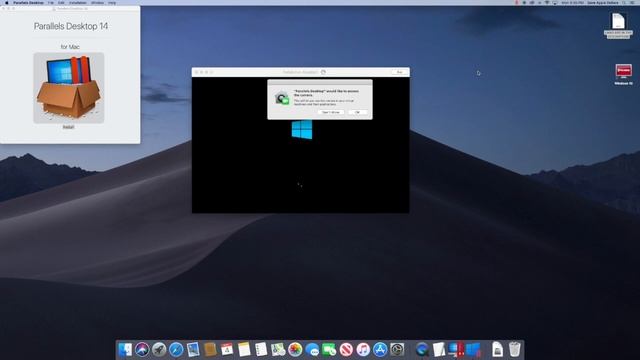Screen dimensions: 640x360
Task: Open Safari from the dock
Action: (176, 350)
